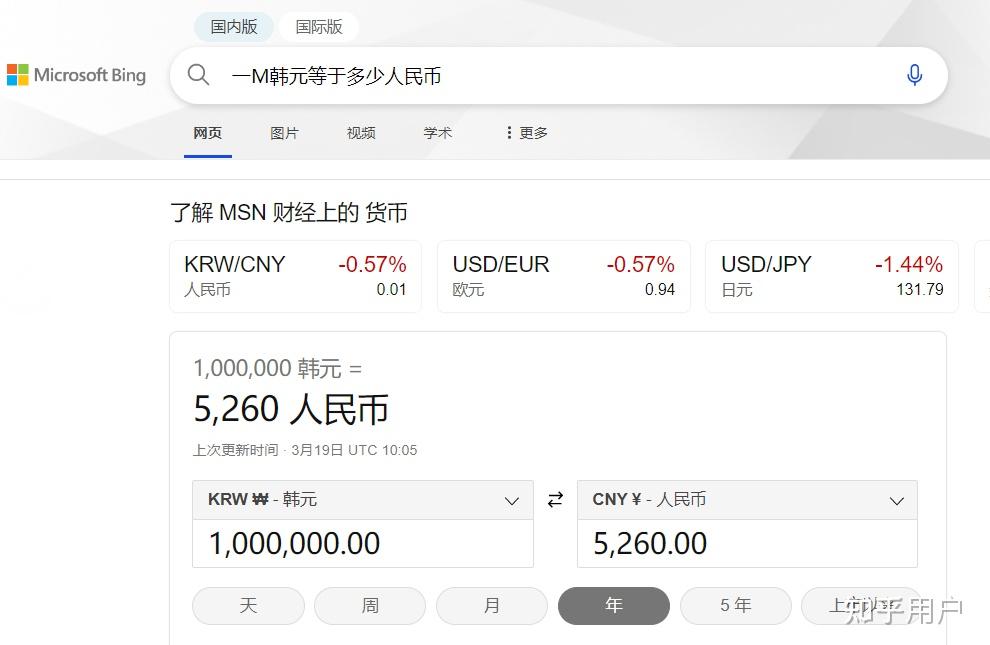This screenshot has height=645, width=990.
Task: Click the Microsoft Bing logo
Action: (x=76, y=75)
